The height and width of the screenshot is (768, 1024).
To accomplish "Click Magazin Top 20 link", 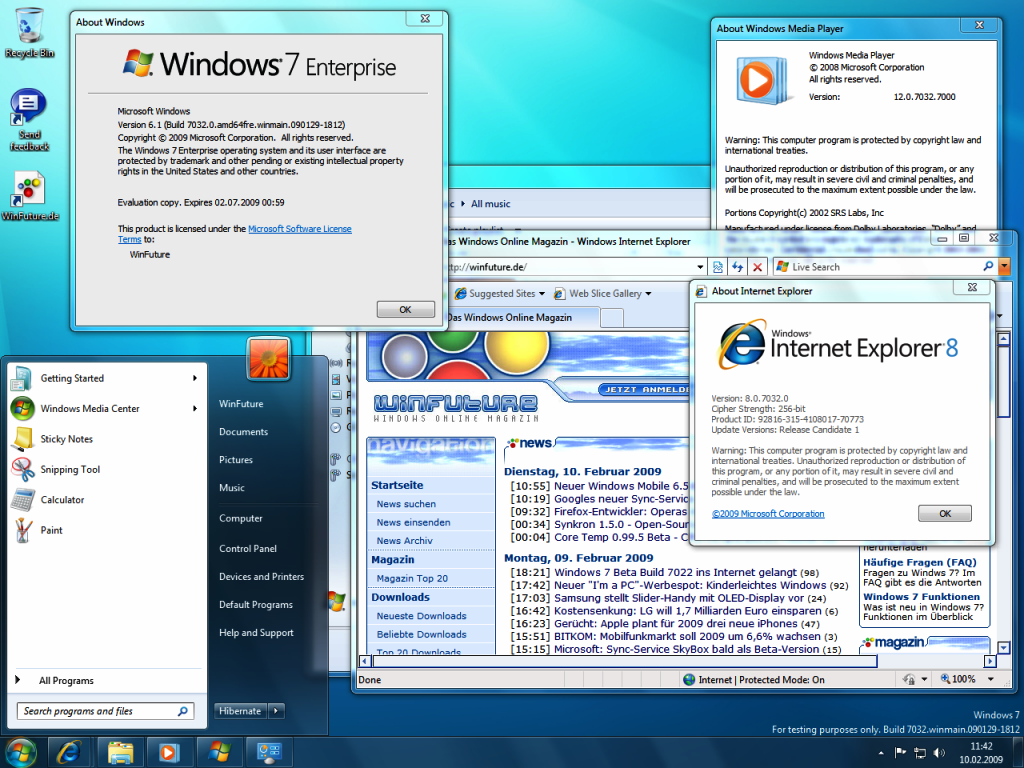I will coord(412,579).
